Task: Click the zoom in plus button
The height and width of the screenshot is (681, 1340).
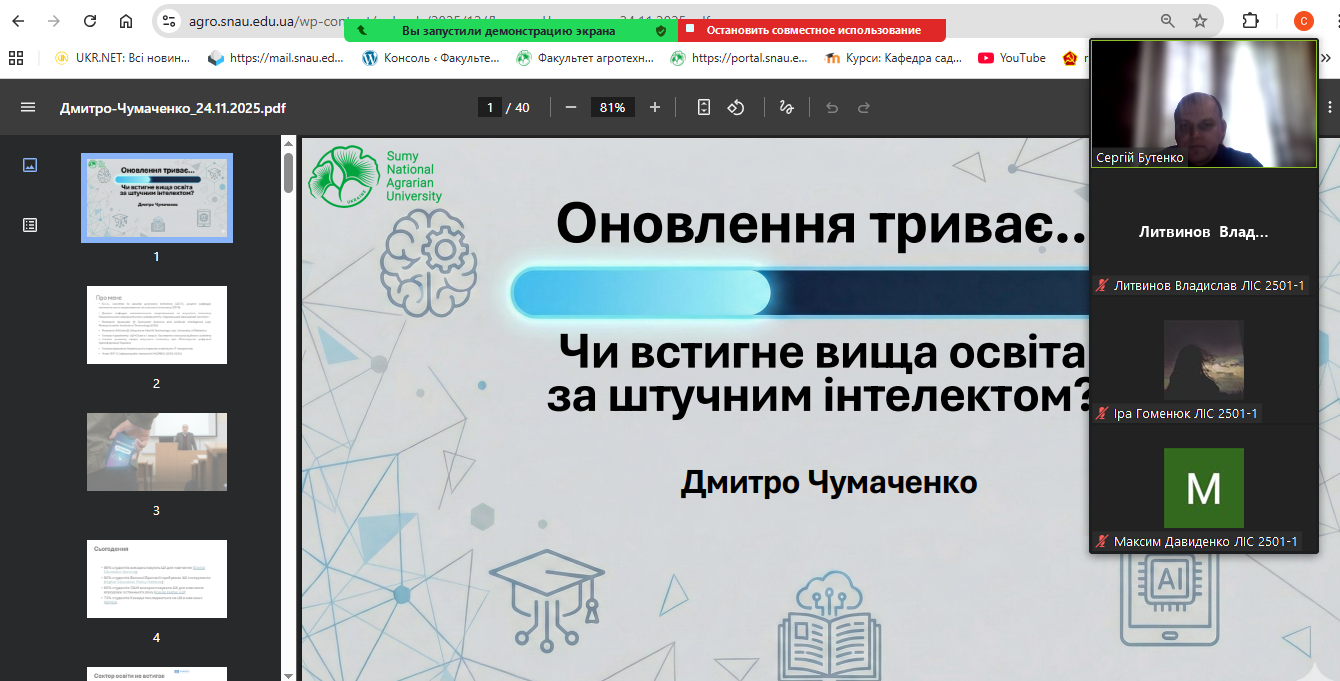Action: [x=655, y=107]
